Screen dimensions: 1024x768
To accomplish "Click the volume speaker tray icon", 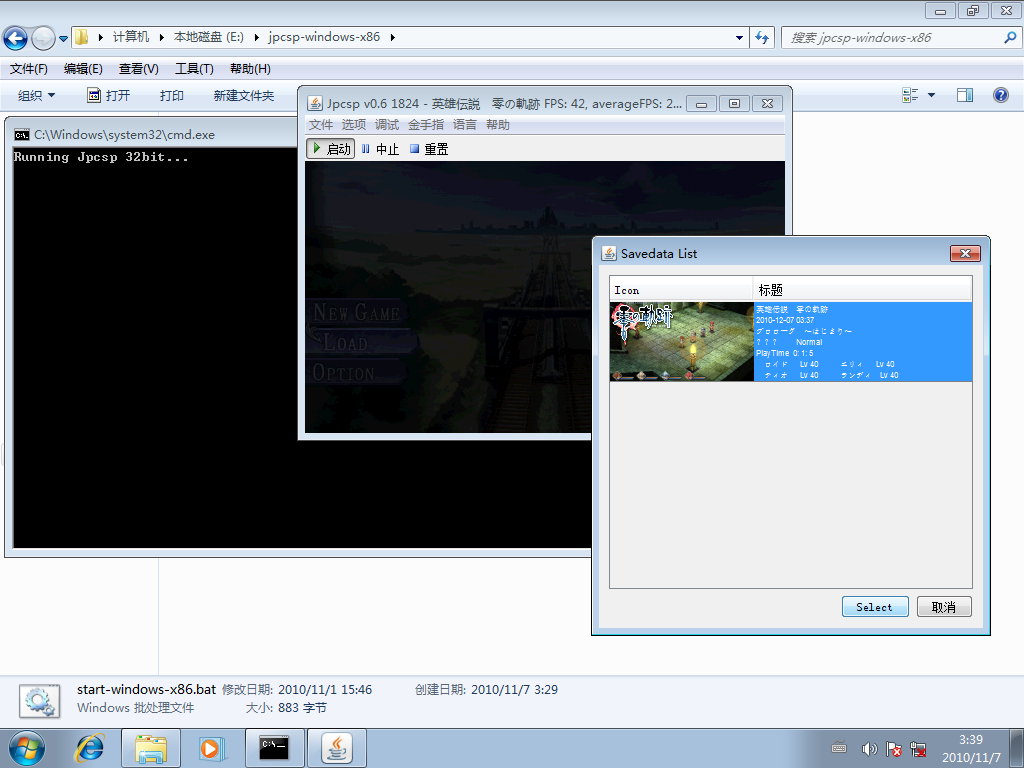I will tap(869, 749).
